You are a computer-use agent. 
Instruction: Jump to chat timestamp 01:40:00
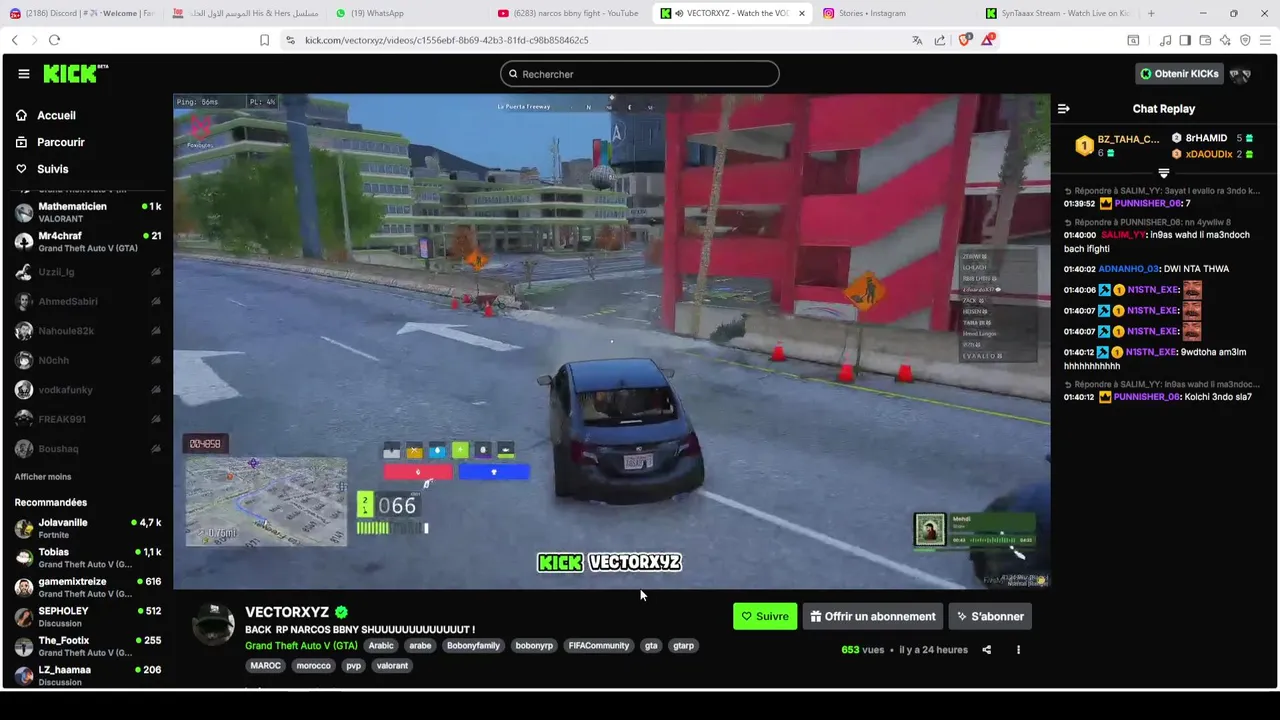1080,235
